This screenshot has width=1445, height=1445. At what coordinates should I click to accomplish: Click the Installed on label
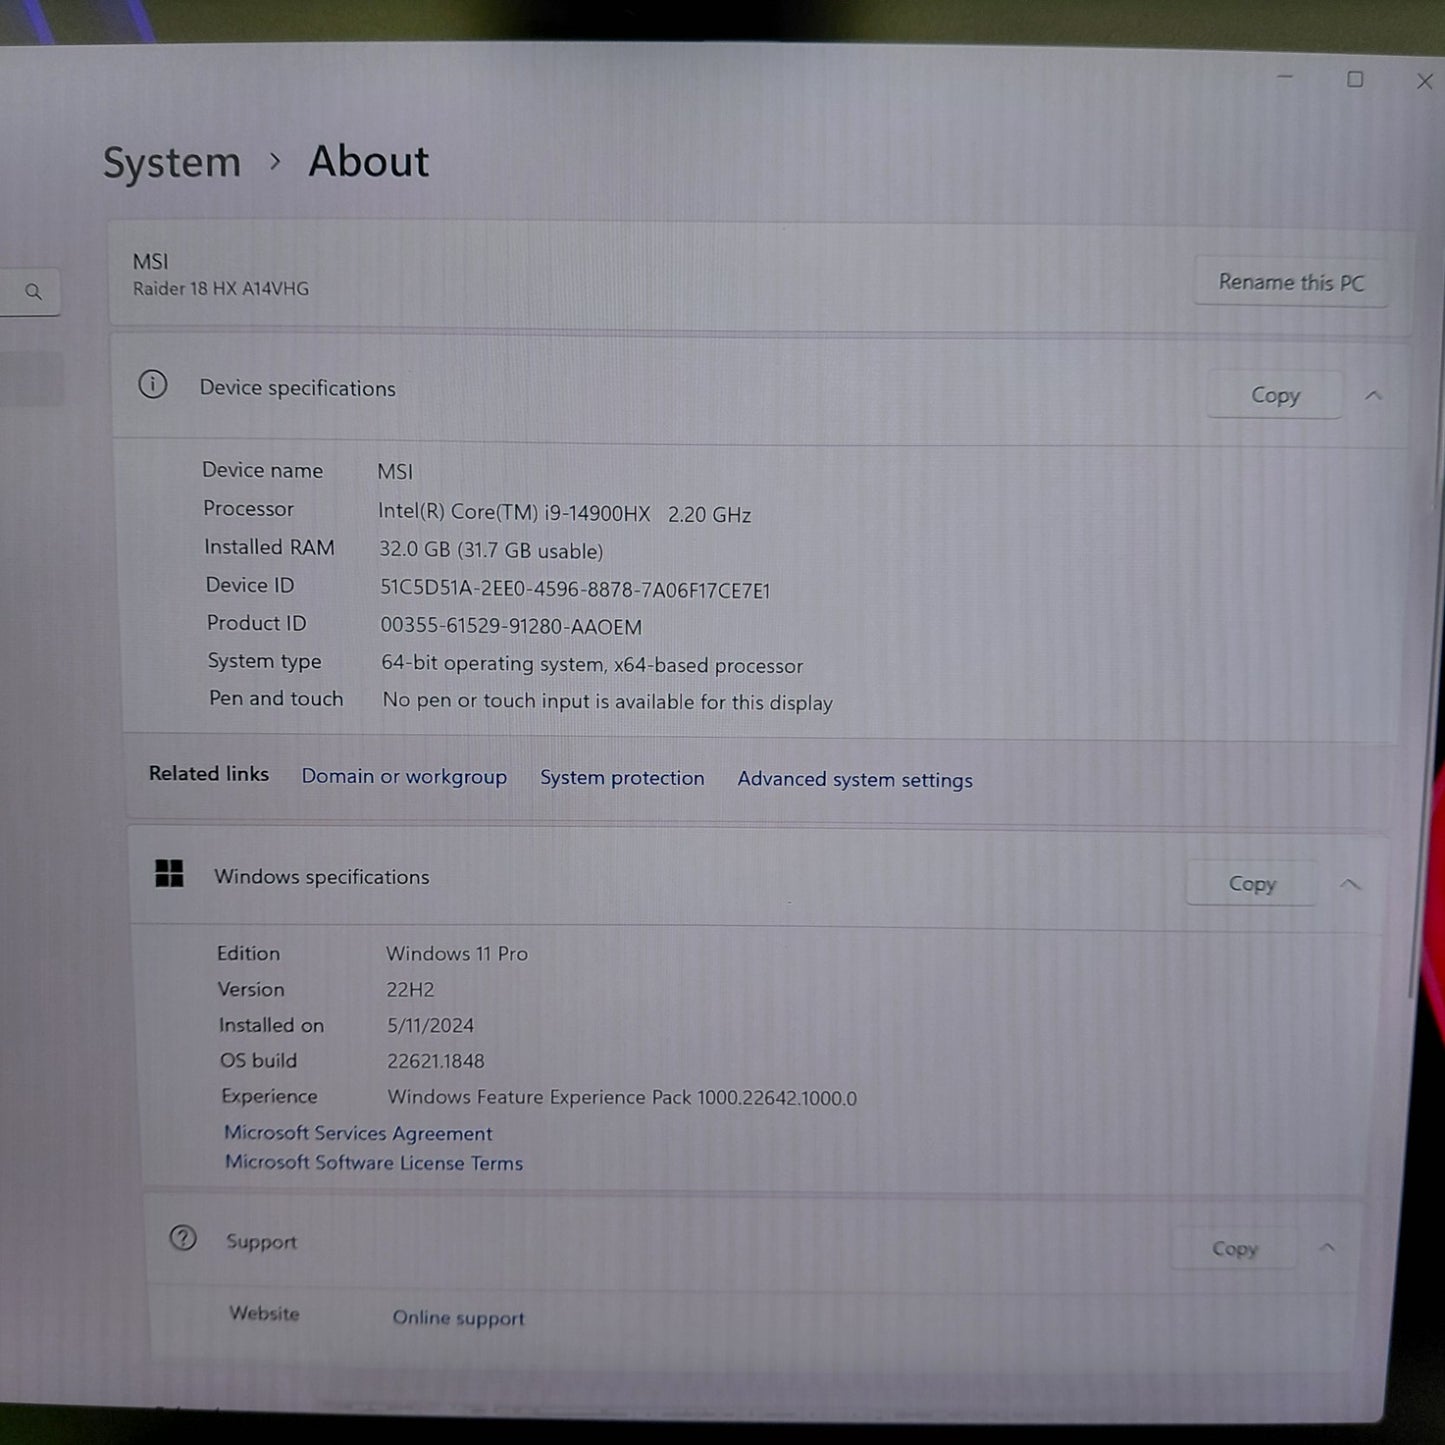[x=271, y=1025]
